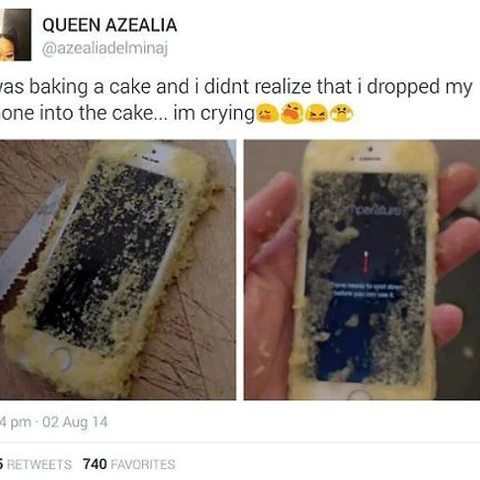
Task: Open the @azealiadelminaj handle link
Action: pos(105,49)
